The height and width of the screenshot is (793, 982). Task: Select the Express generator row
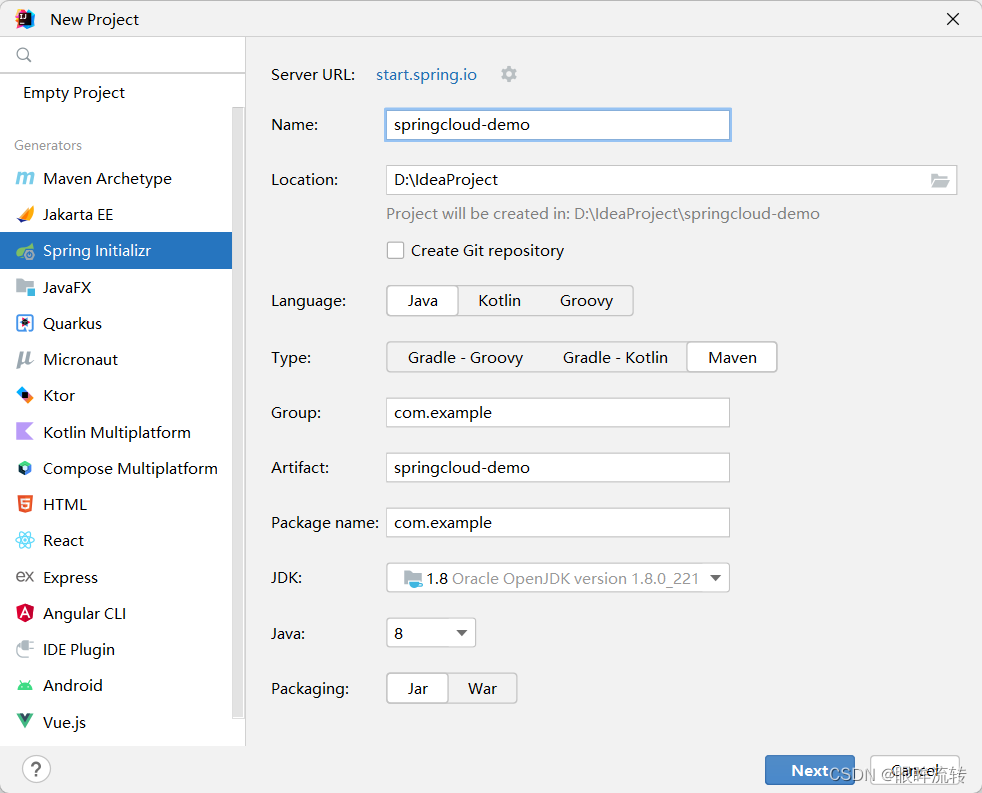[x=116, y=577]
